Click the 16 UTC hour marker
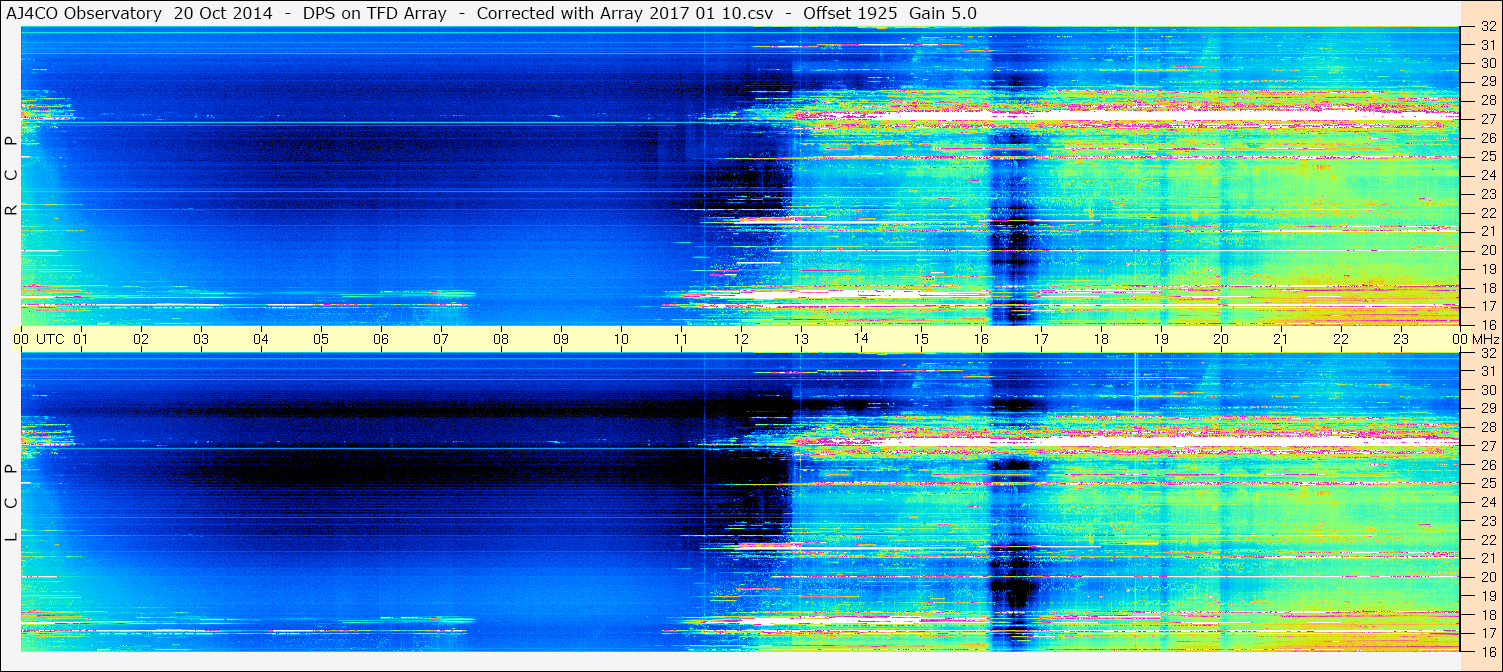The width and height of the screenshot is (1503, 672). [x=981, y=339]
